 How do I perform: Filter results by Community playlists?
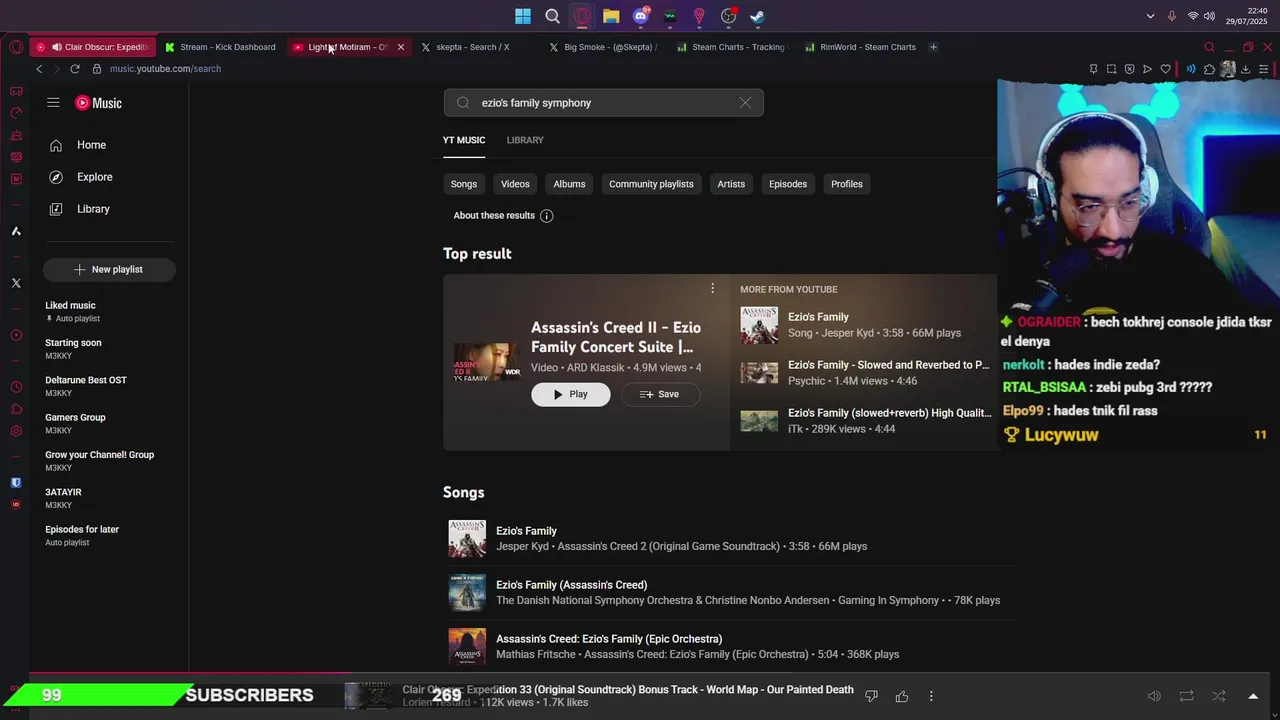tap(651, 184)
